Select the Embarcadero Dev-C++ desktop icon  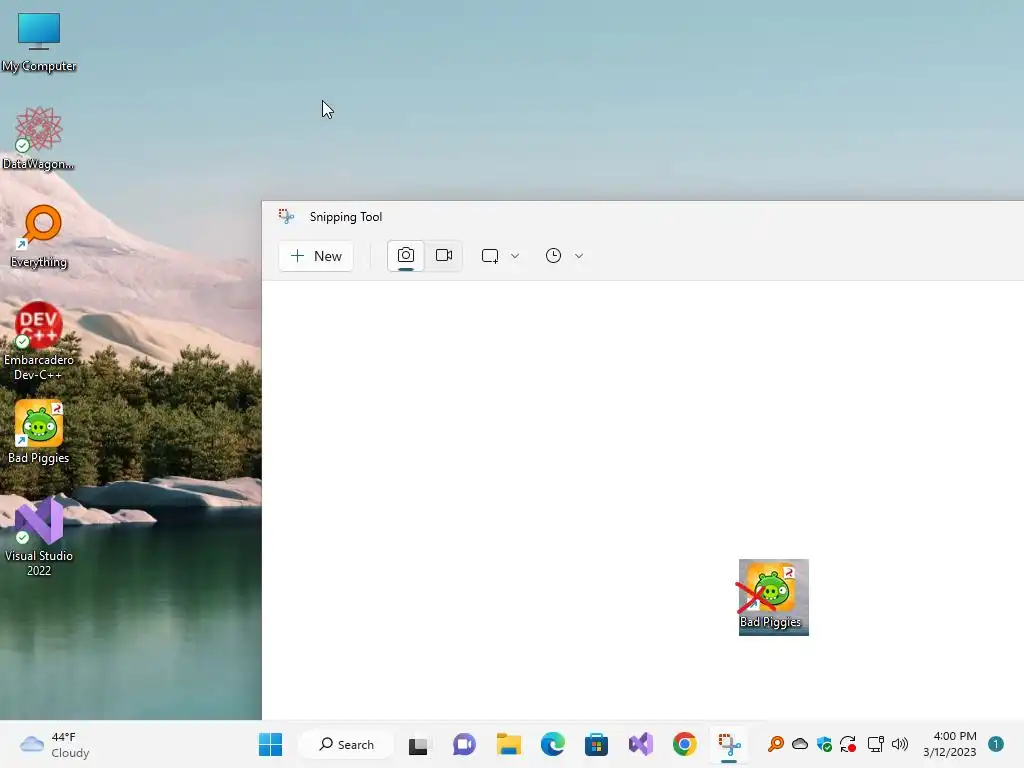pyautogui.click(x=39, y=341)
